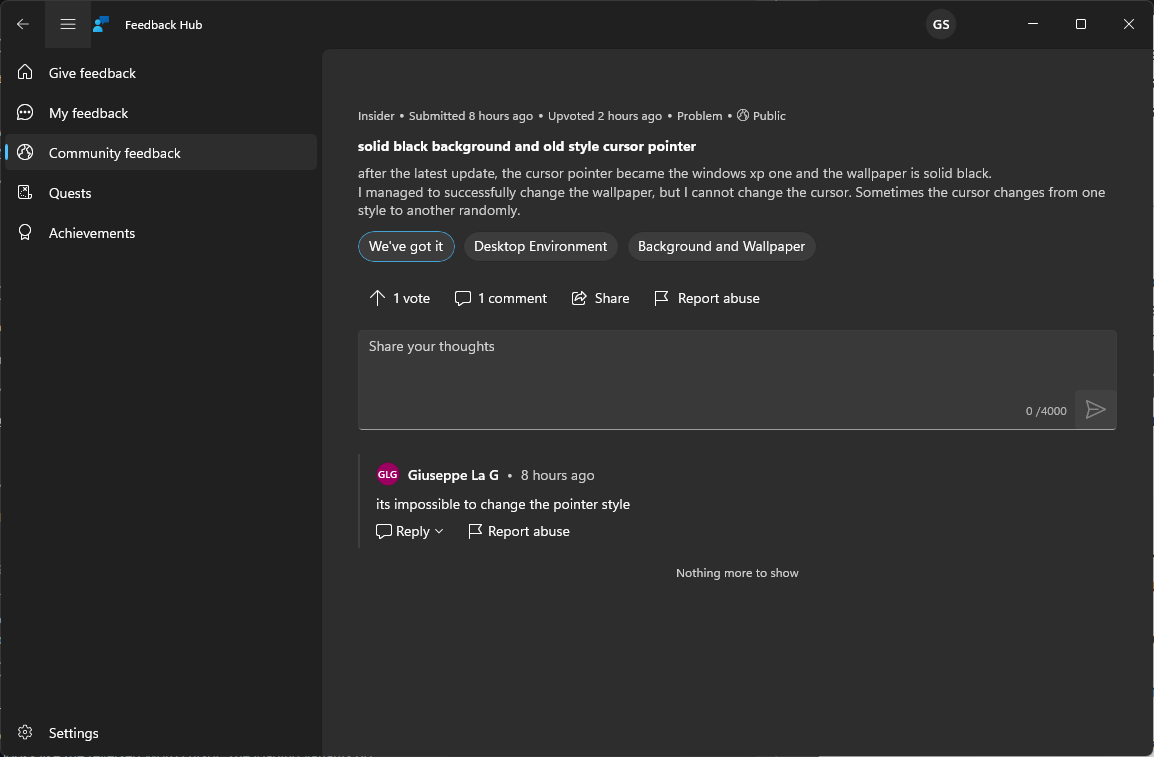Maximize the Feedback Hub window
The height and width of the screenshot is (757, 1154).
[x=1080, y=24]
